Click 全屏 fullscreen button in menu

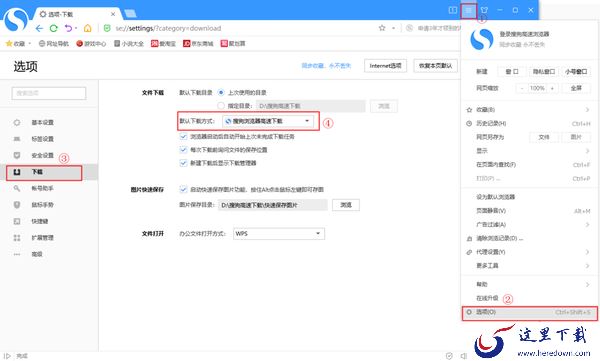[x=576, y=88]
